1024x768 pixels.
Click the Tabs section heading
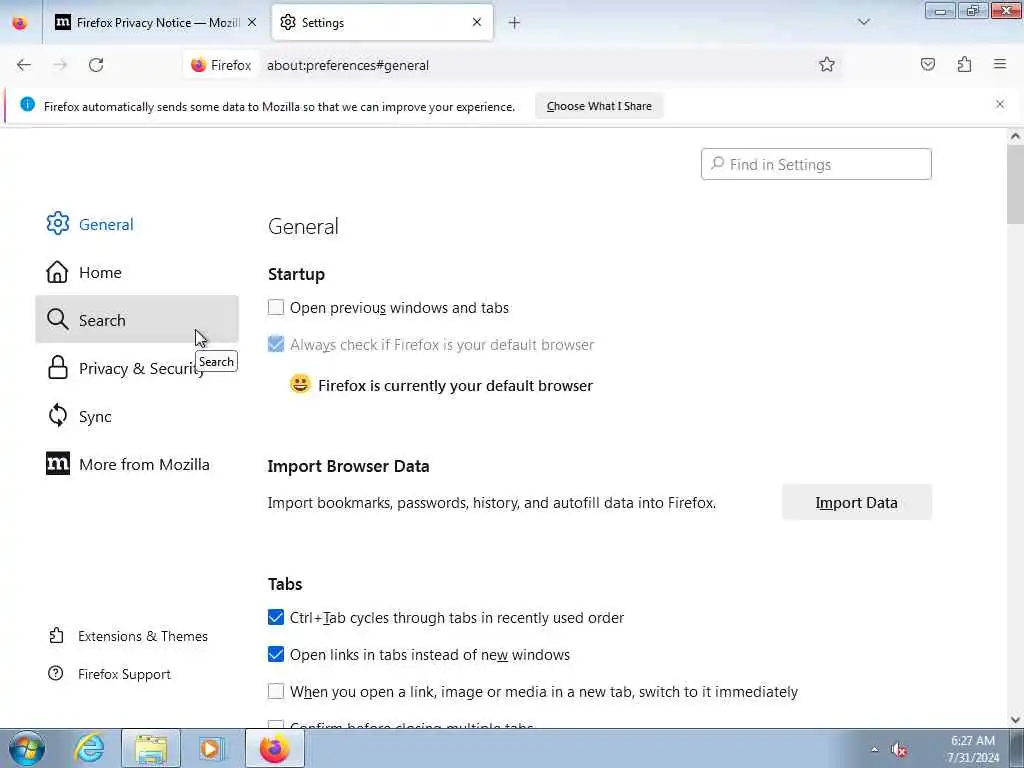click(285, 584)
